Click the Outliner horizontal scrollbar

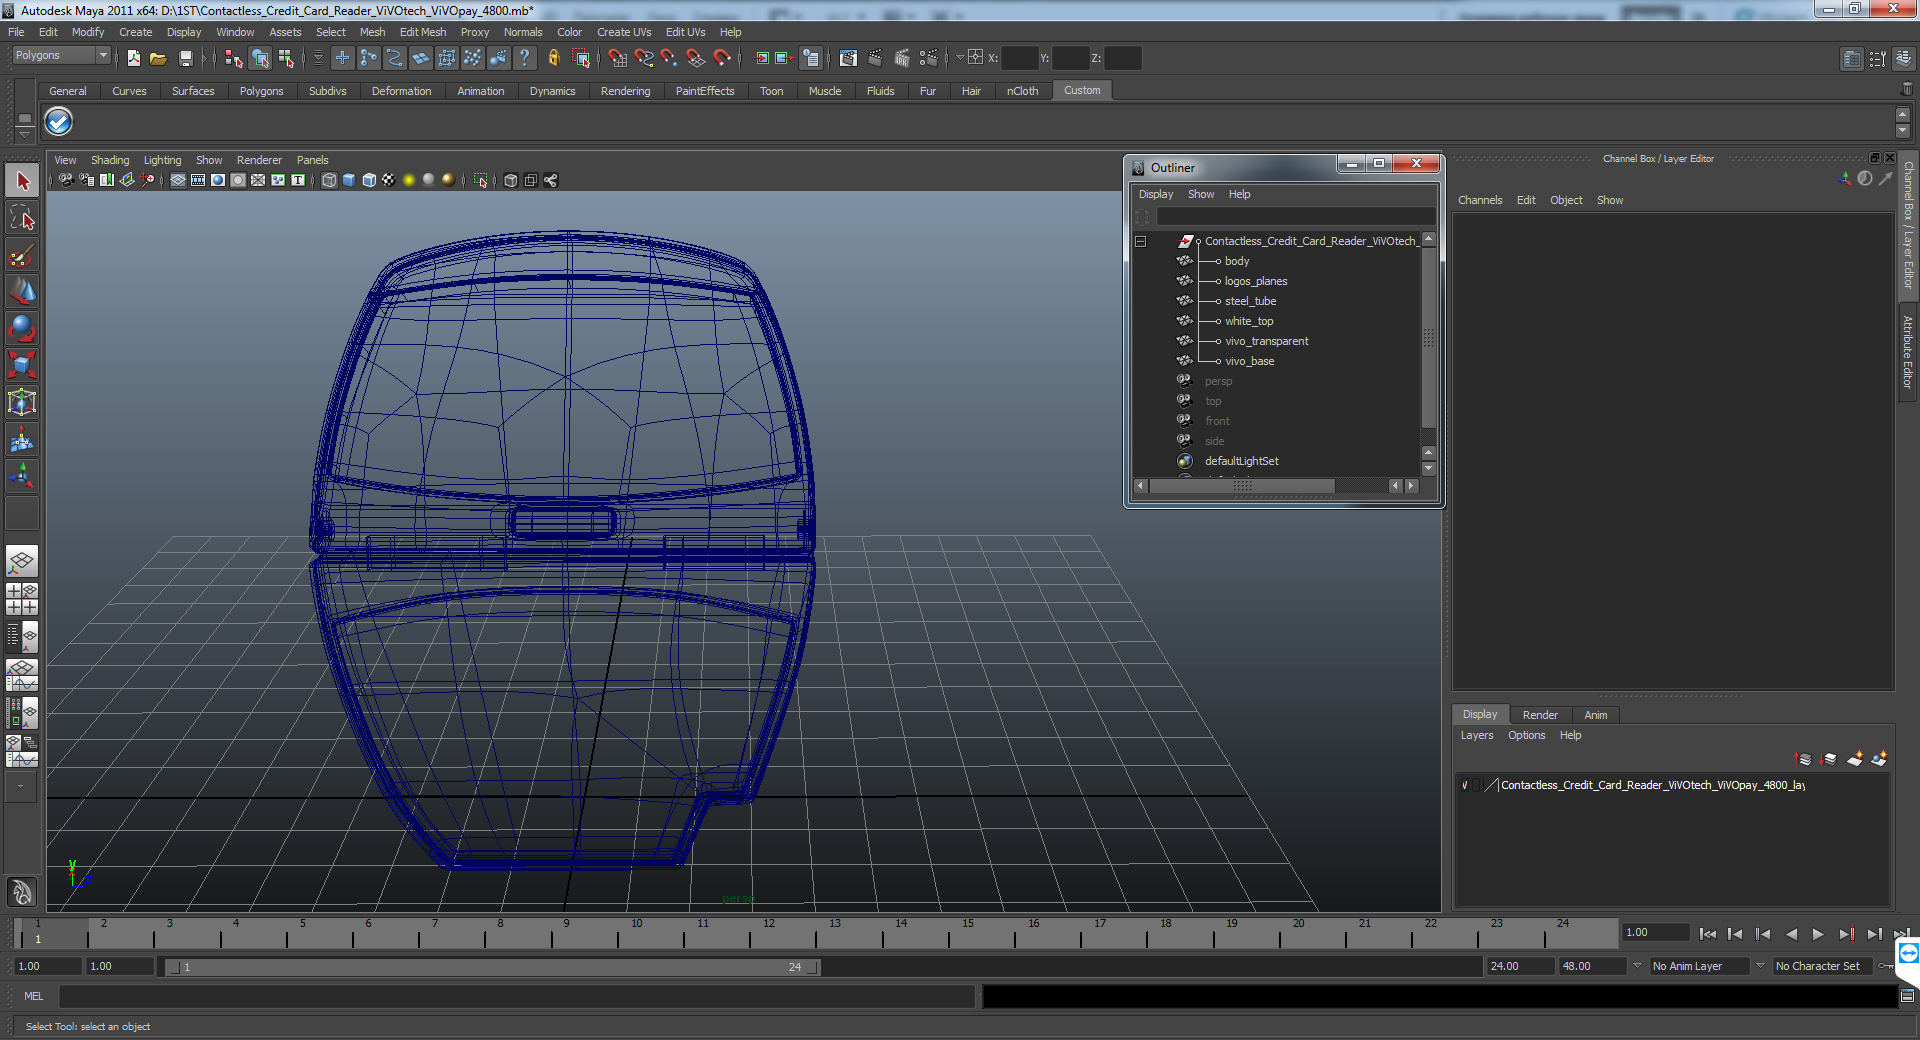click(x=1242, y=486)
